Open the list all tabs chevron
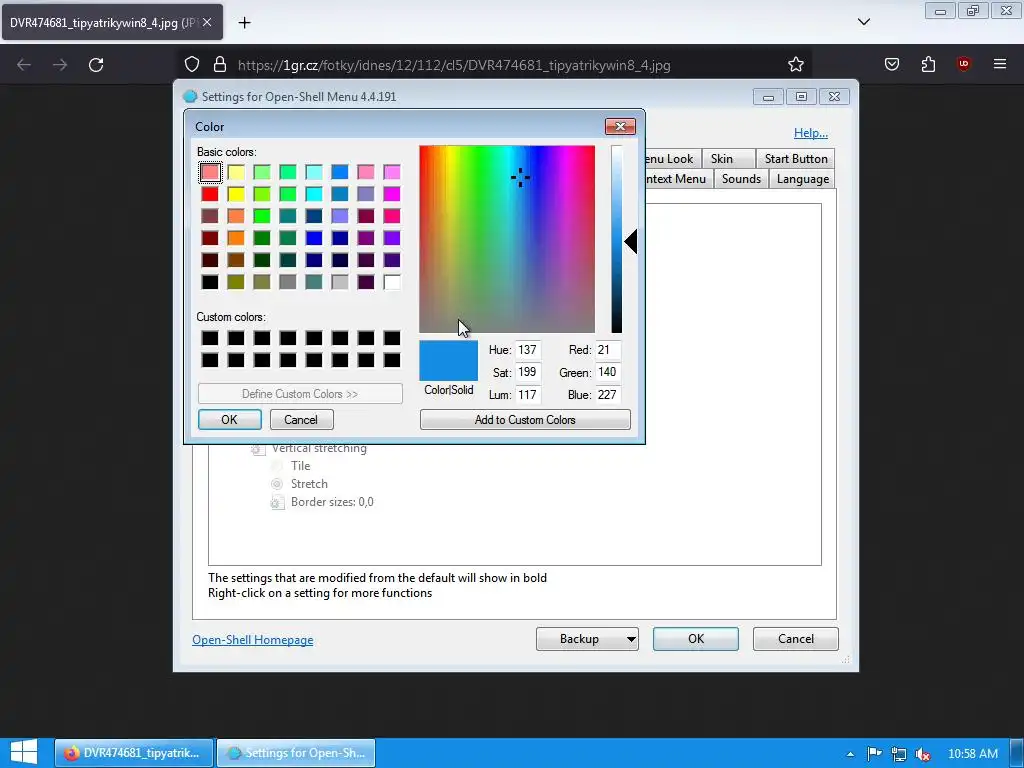The width and height of the screenshot is (1024, 768). [x=863, y=22]
